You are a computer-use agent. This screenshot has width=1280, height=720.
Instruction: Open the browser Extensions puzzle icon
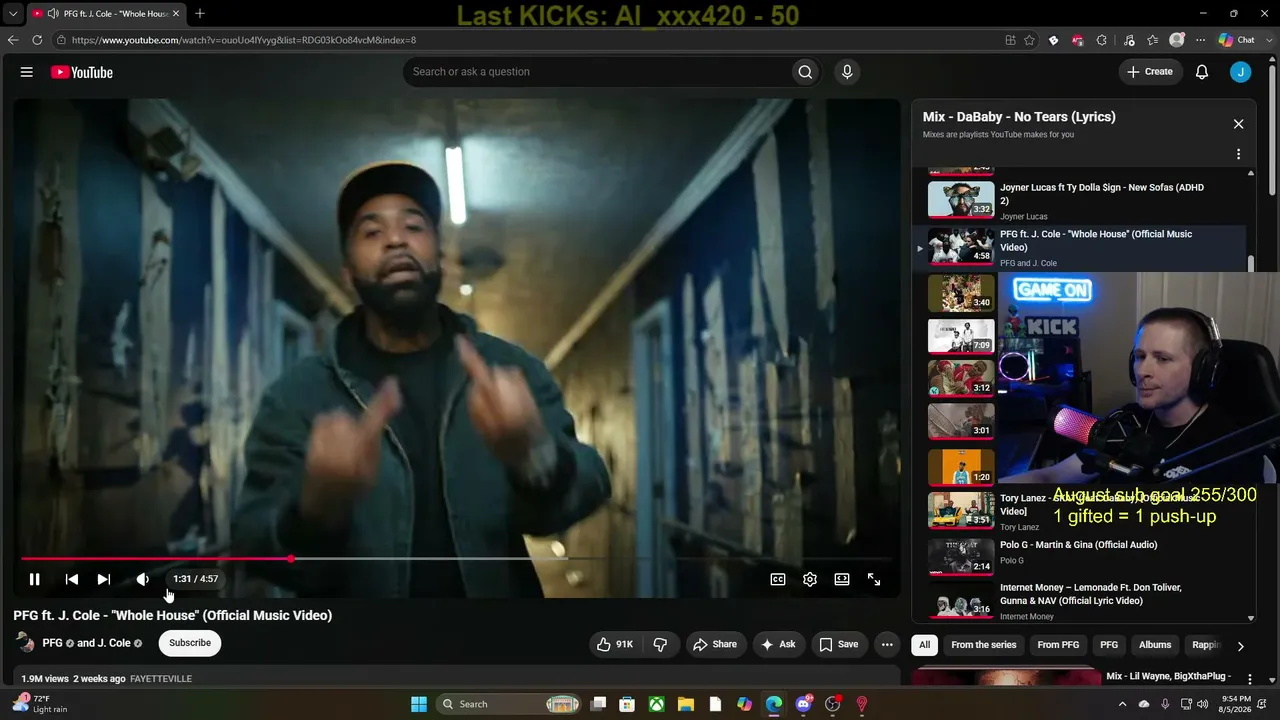pos(1101,40)
